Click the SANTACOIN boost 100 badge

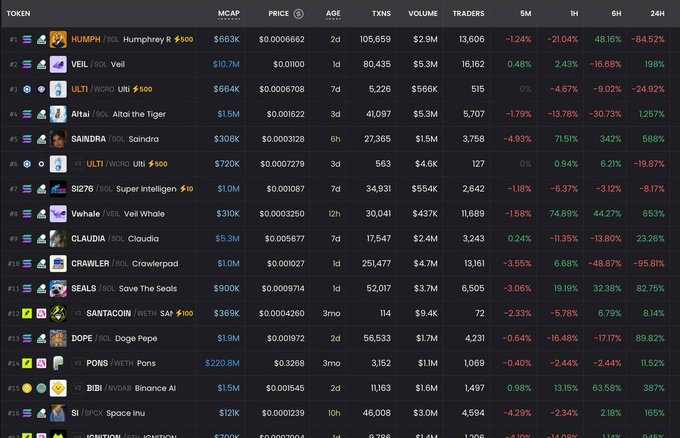pos(184,314)
